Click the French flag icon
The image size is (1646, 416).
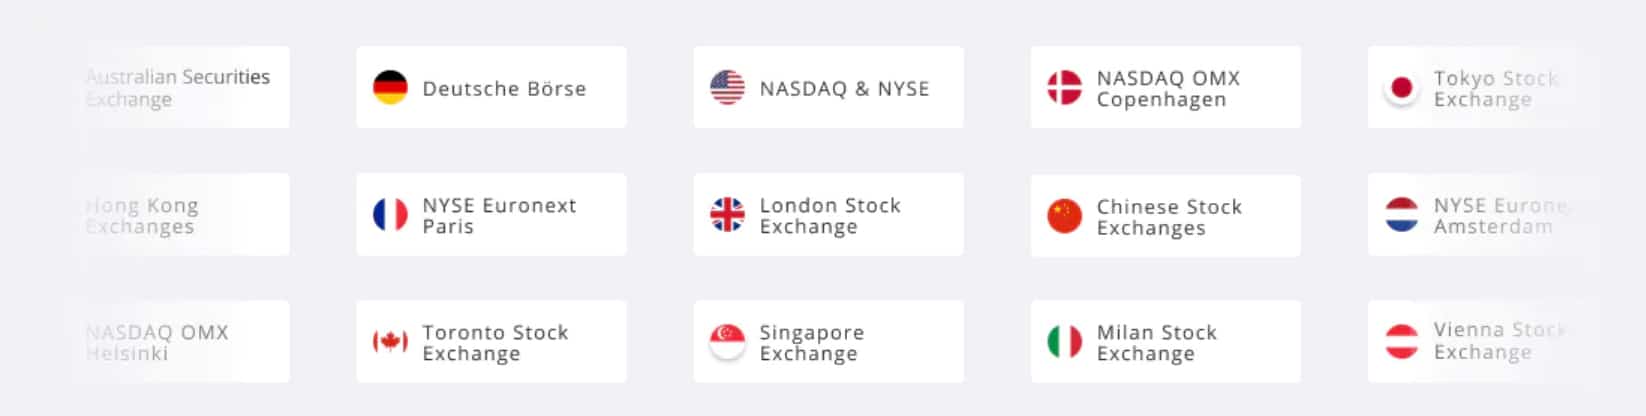tap(390, 214)
